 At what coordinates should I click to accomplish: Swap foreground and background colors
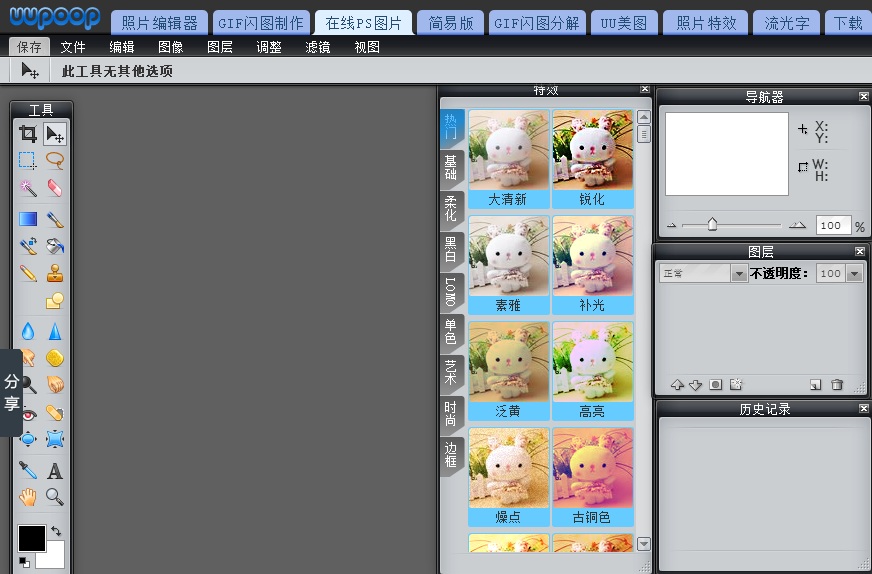pos(56,531)
